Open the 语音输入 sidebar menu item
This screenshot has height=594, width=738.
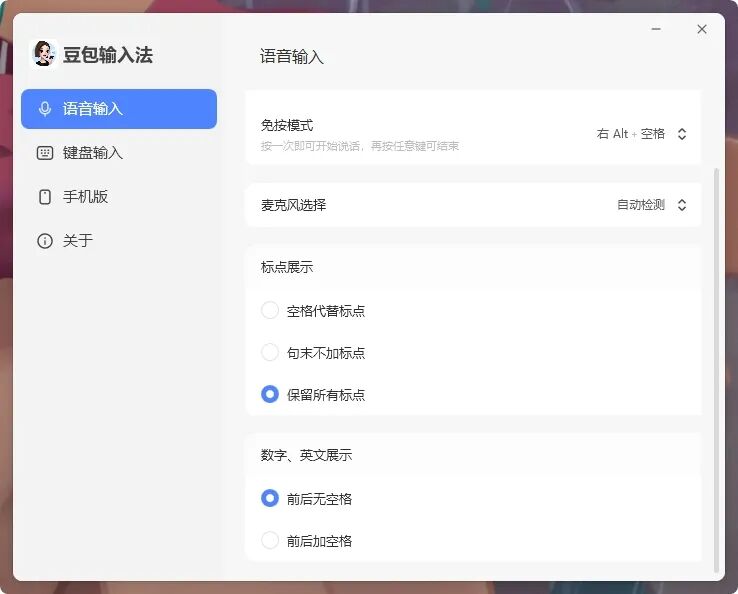click(x=119, y=109)
